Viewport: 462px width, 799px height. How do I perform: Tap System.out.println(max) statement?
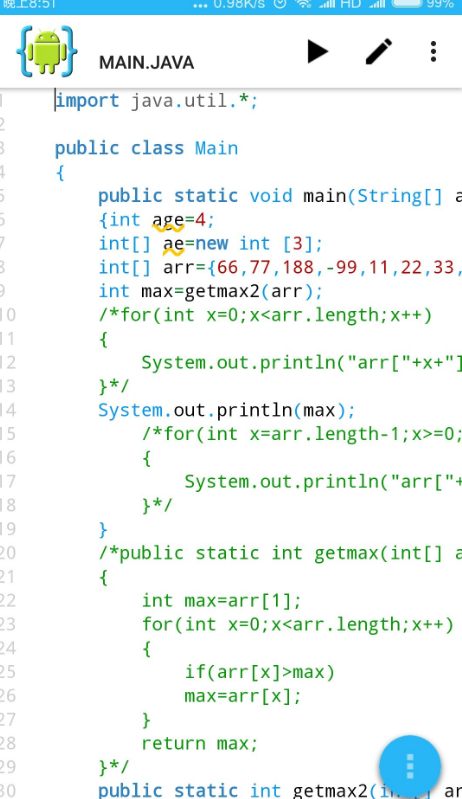coord(227,410)
